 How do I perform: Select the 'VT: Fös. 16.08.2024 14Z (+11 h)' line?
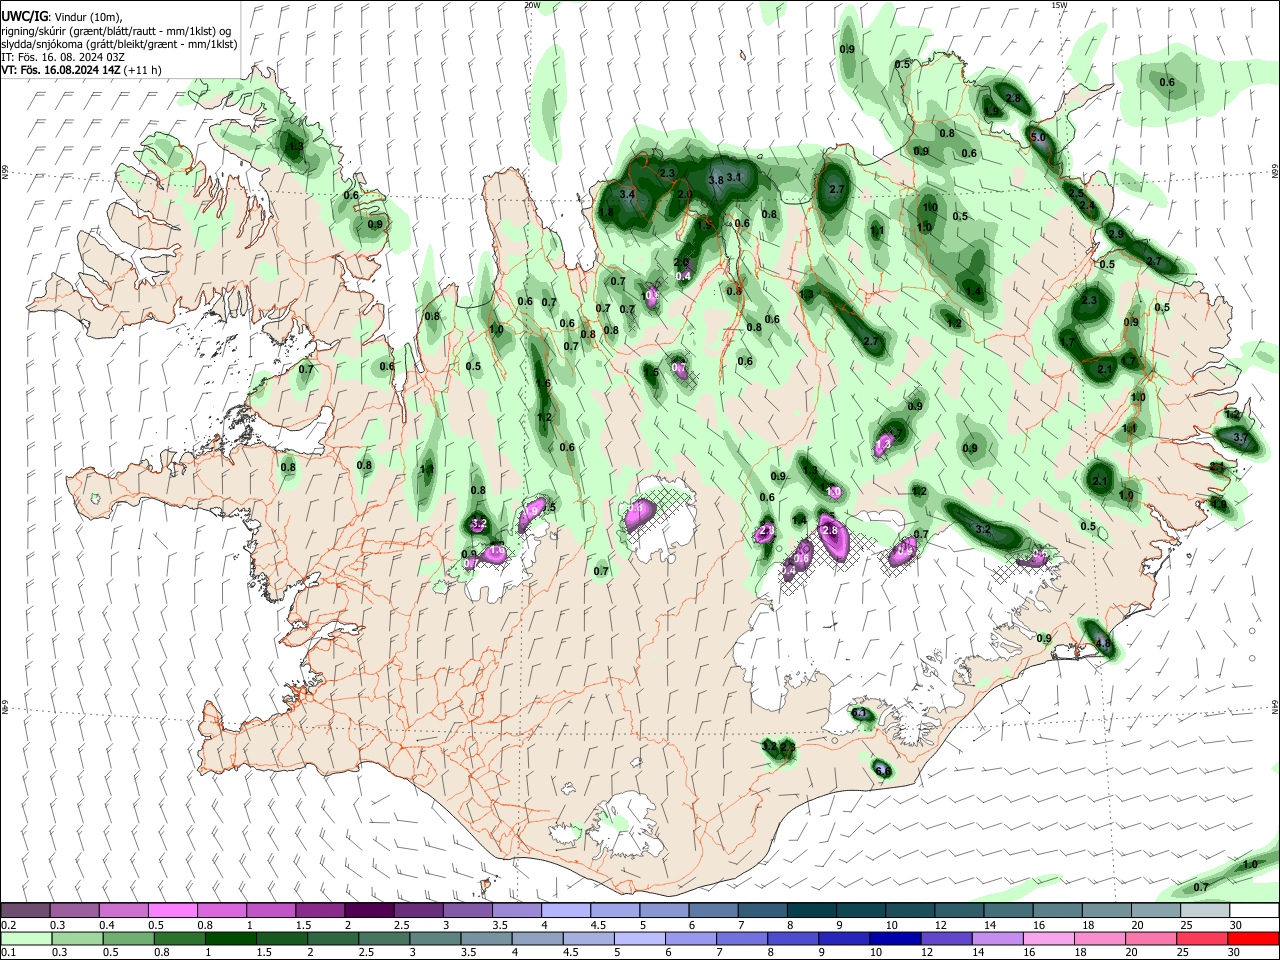(81, 70)
